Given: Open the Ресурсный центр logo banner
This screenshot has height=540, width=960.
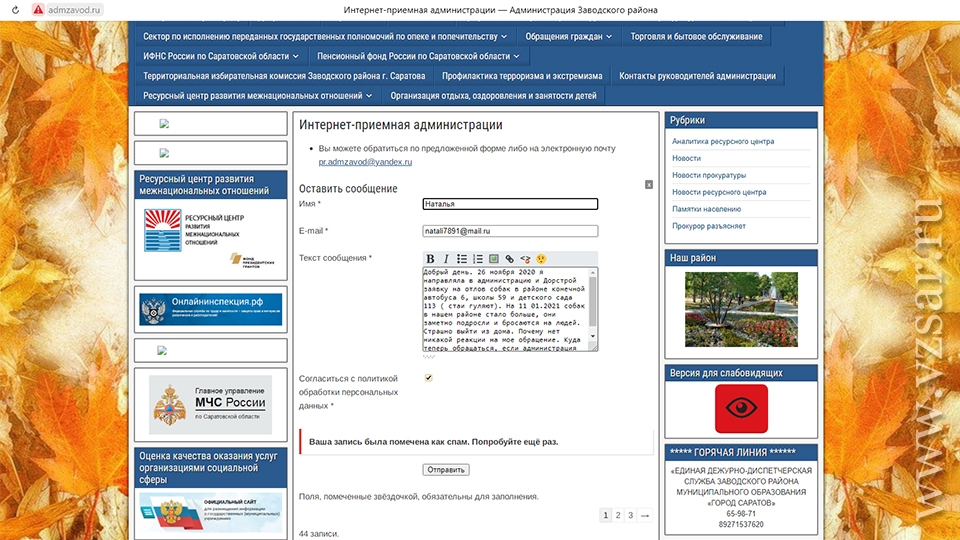Looking at the screenshot, I should pos(211,238).
